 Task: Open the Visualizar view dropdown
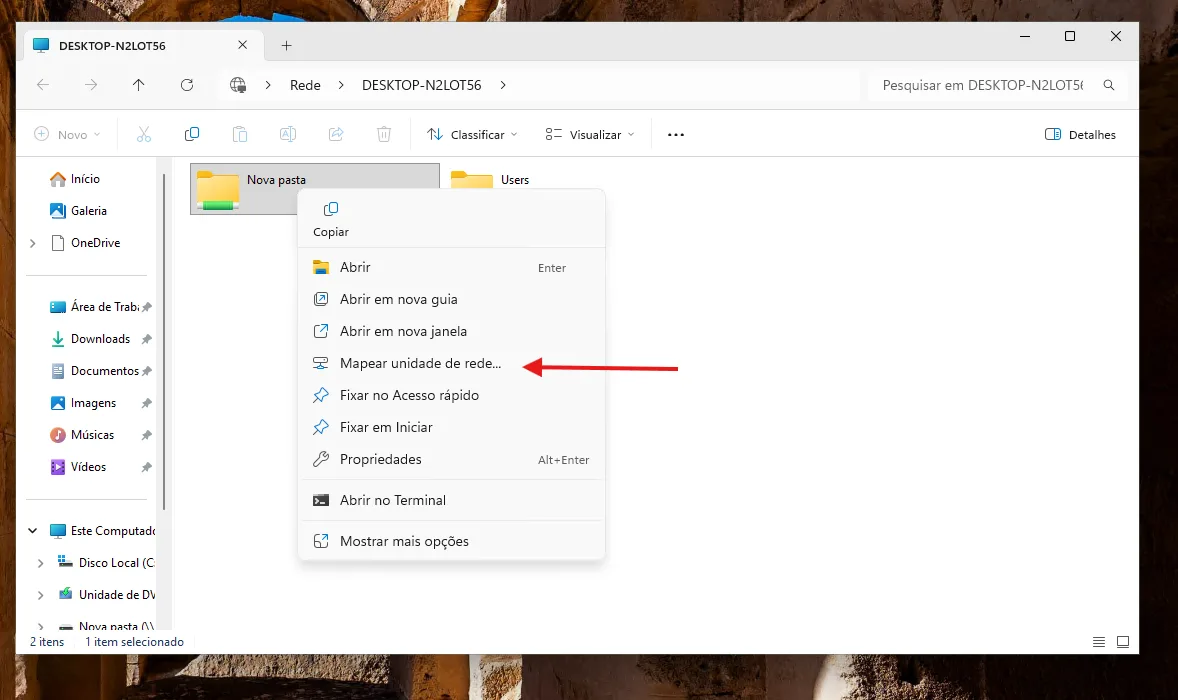(x=590, y=135)
